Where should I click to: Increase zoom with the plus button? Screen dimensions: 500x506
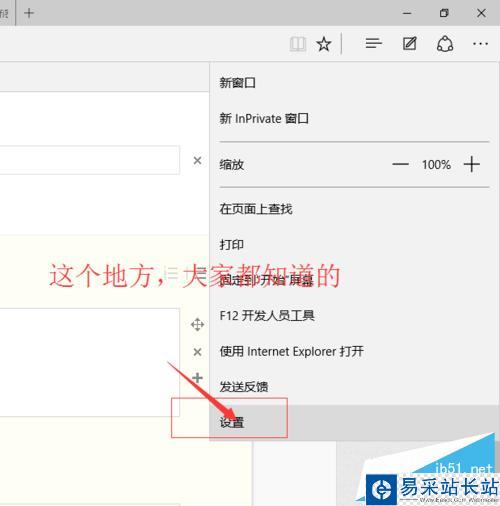[x=472, y=164]
